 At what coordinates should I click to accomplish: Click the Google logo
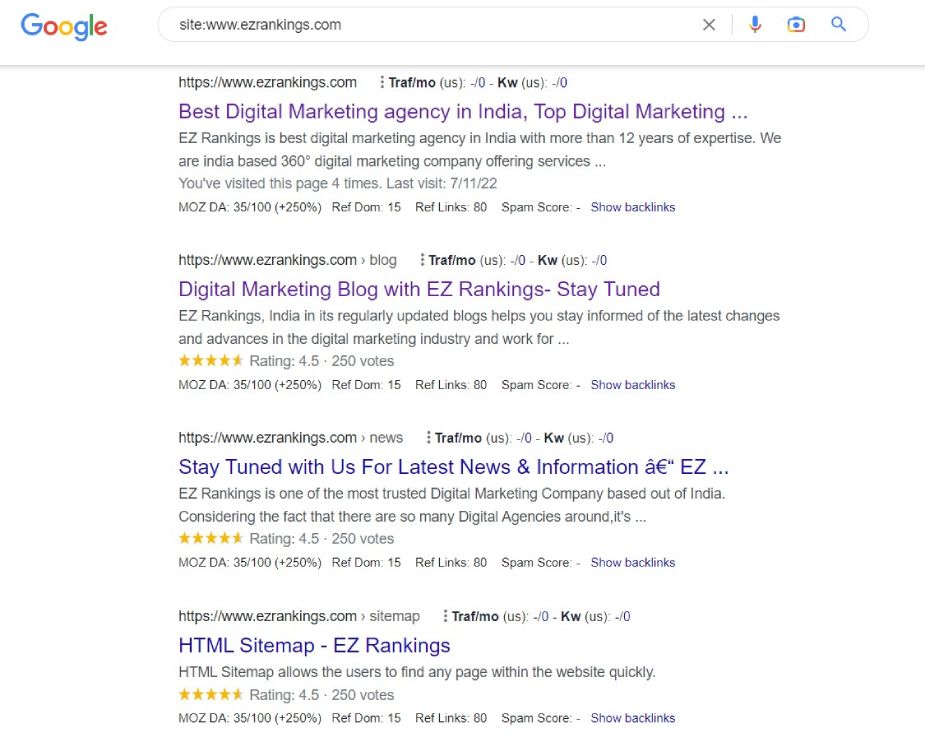pos(64,26)
